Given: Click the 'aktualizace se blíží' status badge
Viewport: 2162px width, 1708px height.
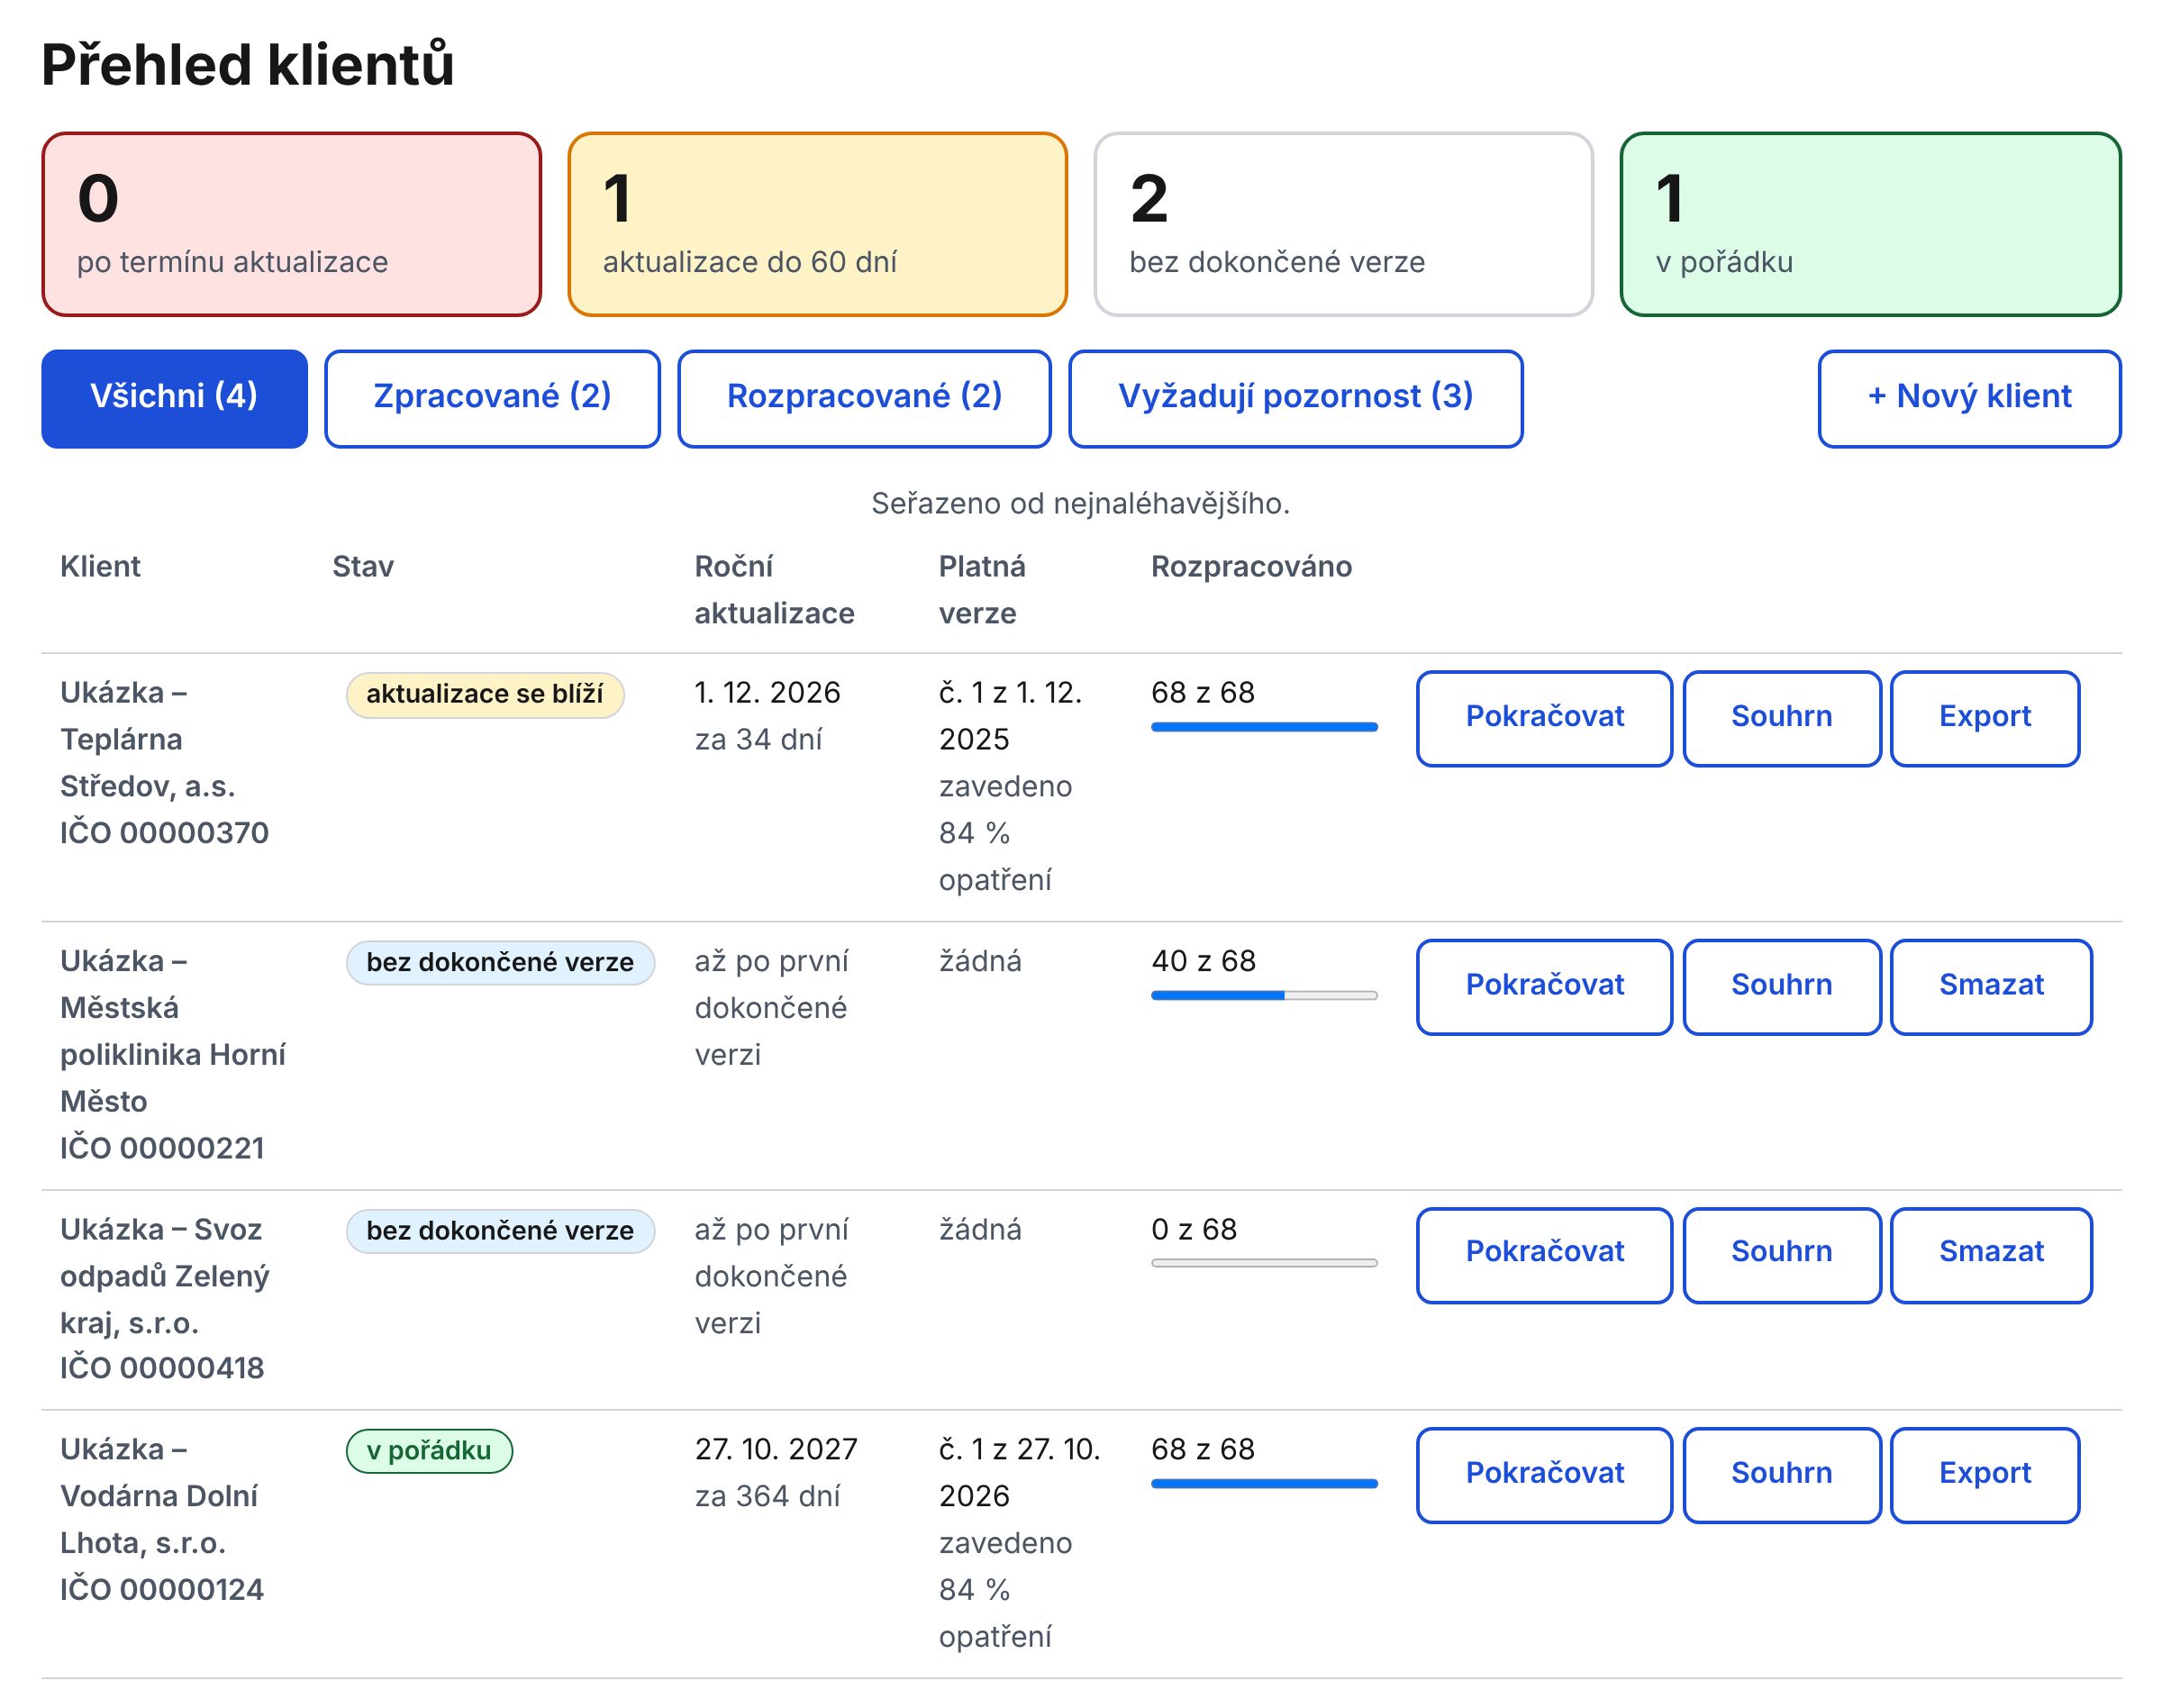Looking at the screenshot, I should [485, 694].
